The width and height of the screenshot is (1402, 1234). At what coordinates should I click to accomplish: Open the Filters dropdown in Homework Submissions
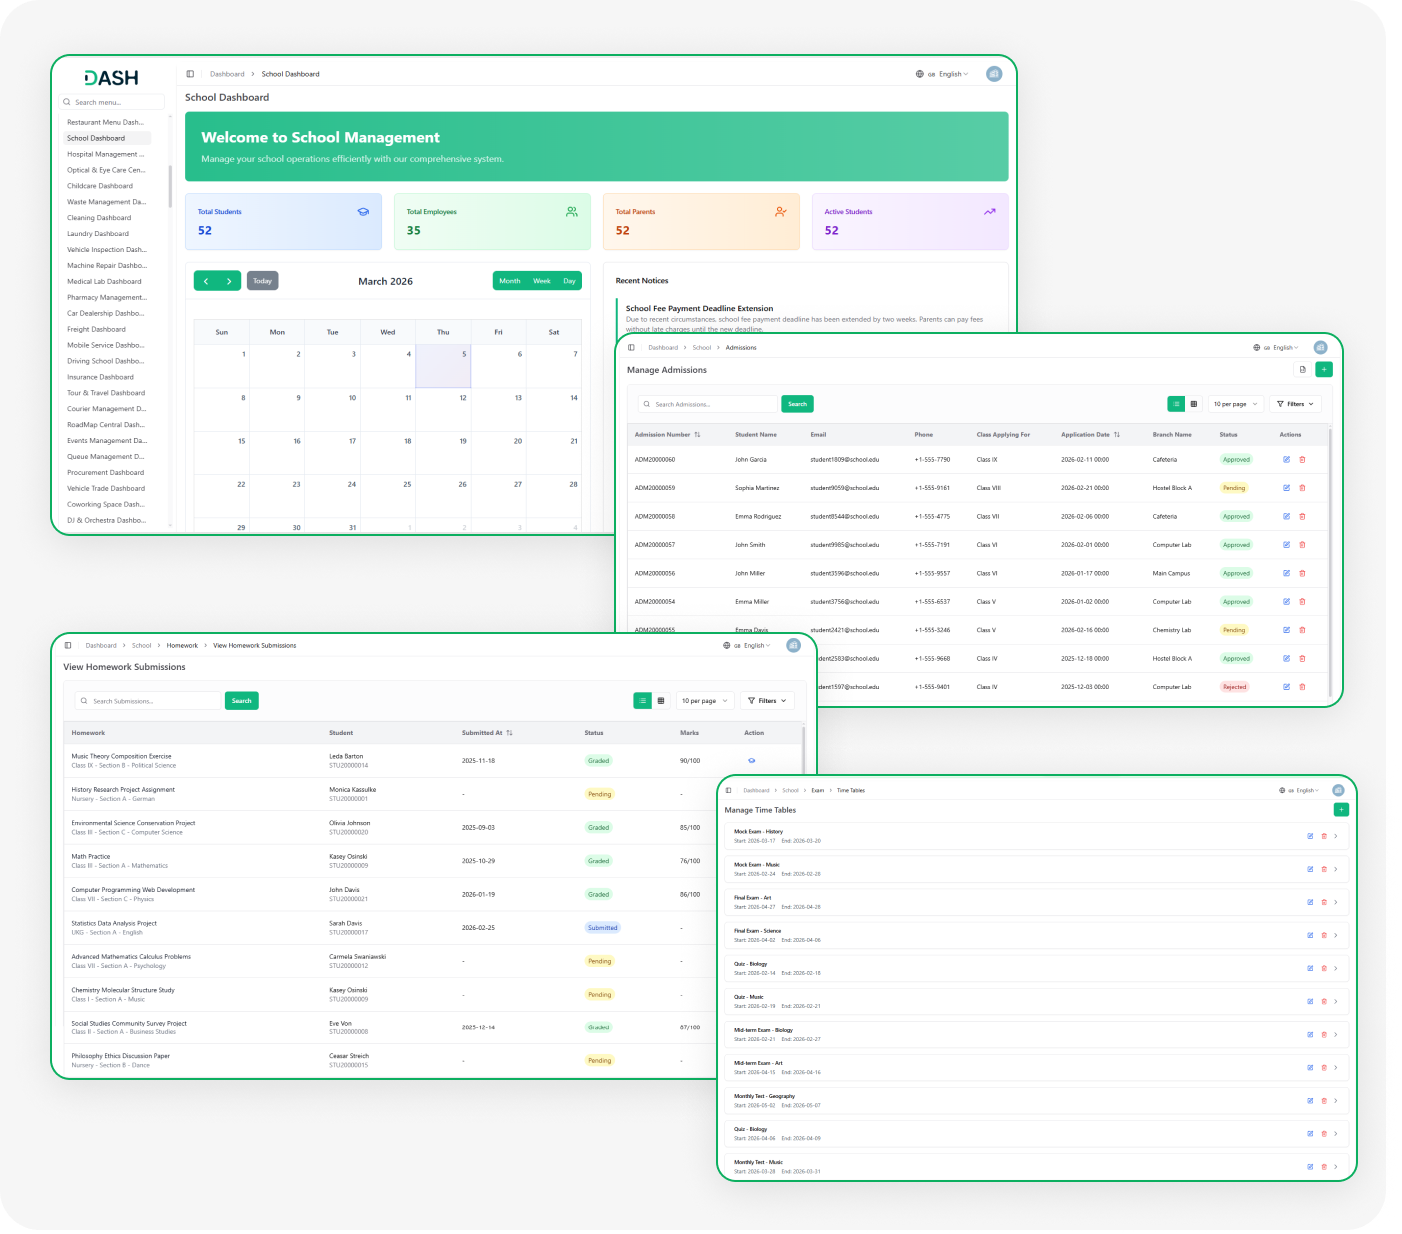click(768, 701)
